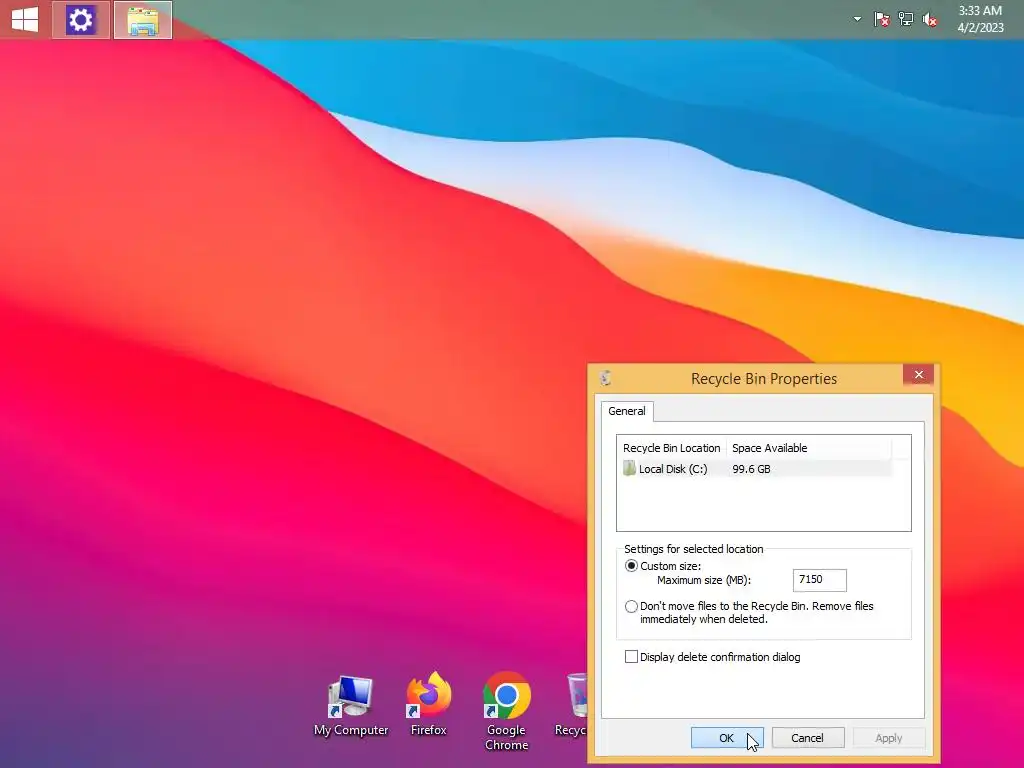Open the Settings gear in taskbar
The image size is (1024, 768).
pyautogui.click(x=81, y=20)
